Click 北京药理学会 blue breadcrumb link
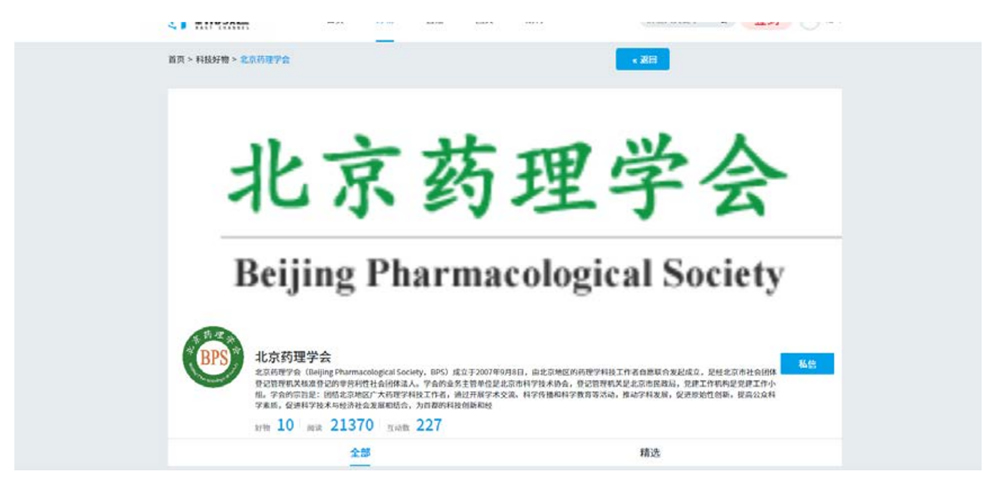The height and width of the screenshot is (487, 1000). pos(265,59)
